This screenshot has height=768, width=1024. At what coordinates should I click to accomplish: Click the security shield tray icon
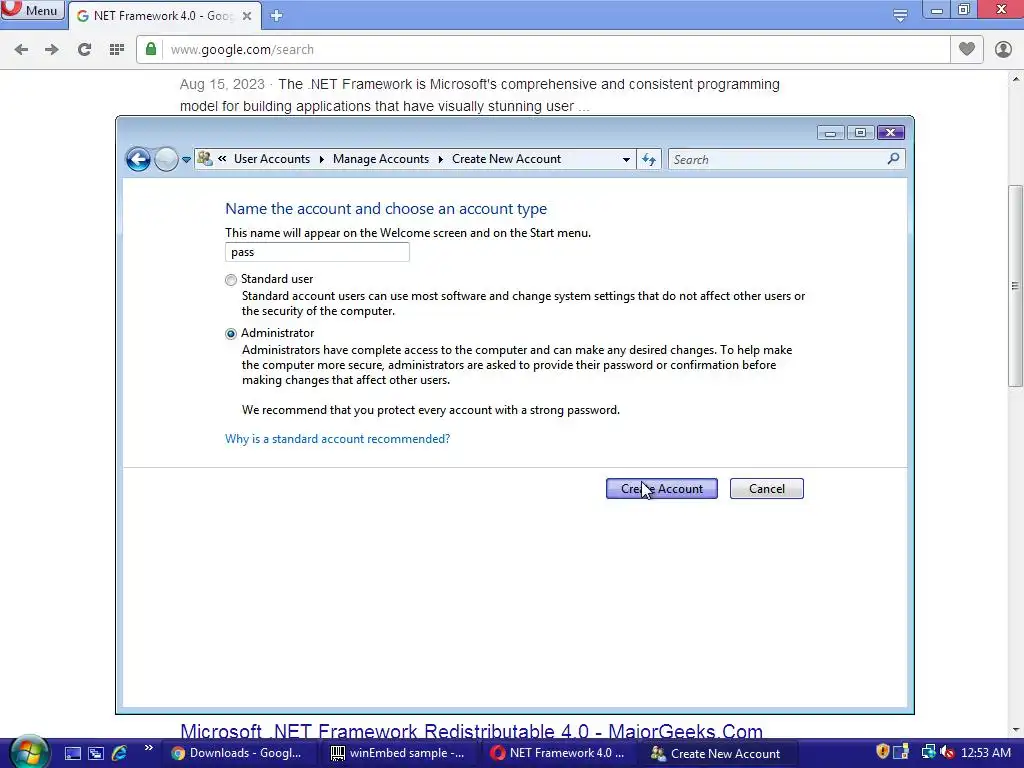tap(883, 752)
